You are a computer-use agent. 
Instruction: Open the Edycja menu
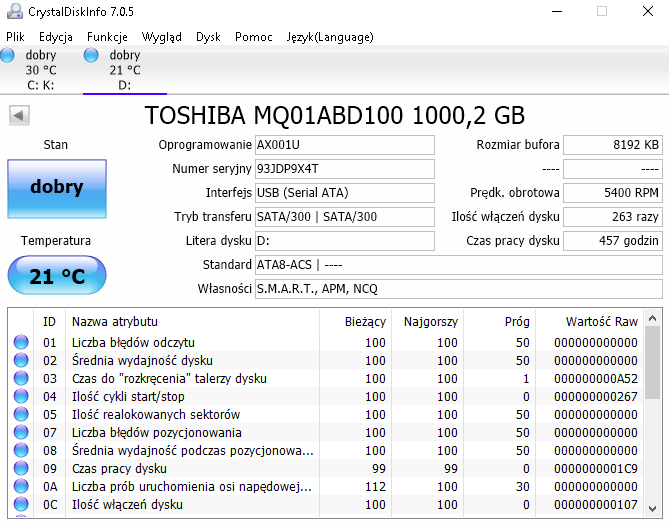coord(55,37)
